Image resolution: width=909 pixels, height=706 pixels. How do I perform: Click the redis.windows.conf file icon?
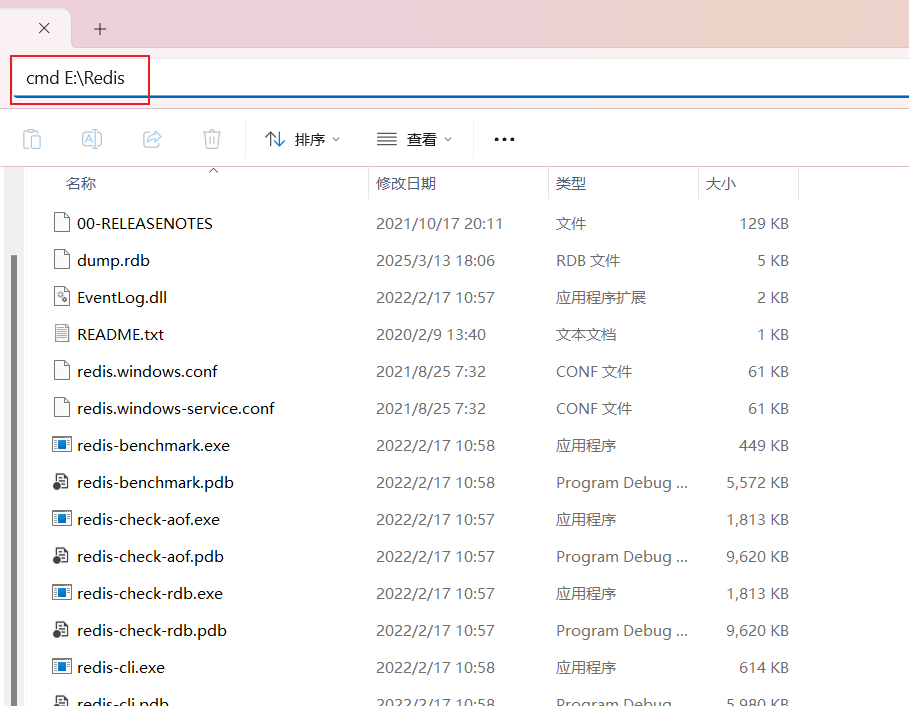62,370
